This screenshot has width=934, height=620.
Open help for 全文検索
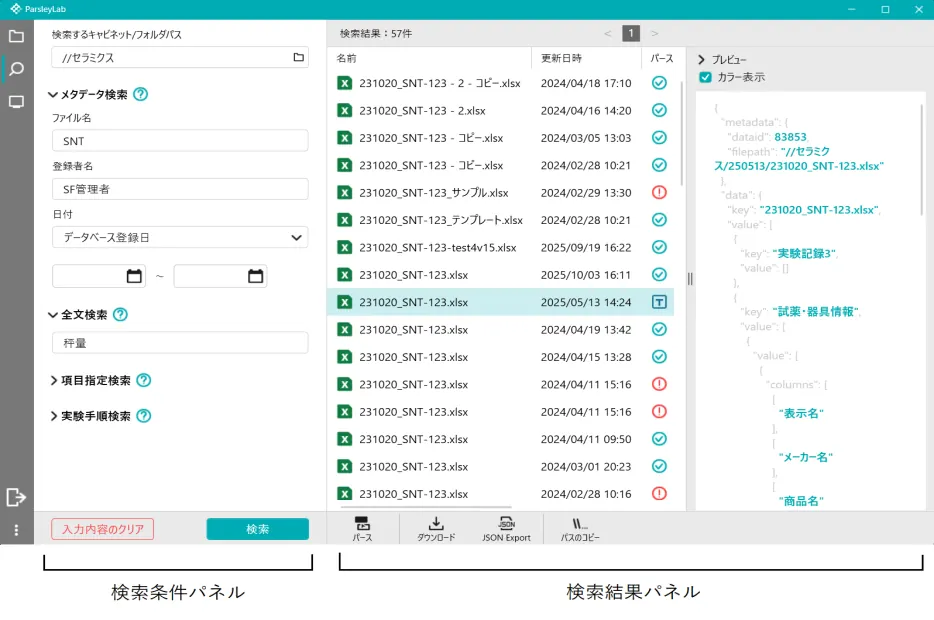(120, 314)
